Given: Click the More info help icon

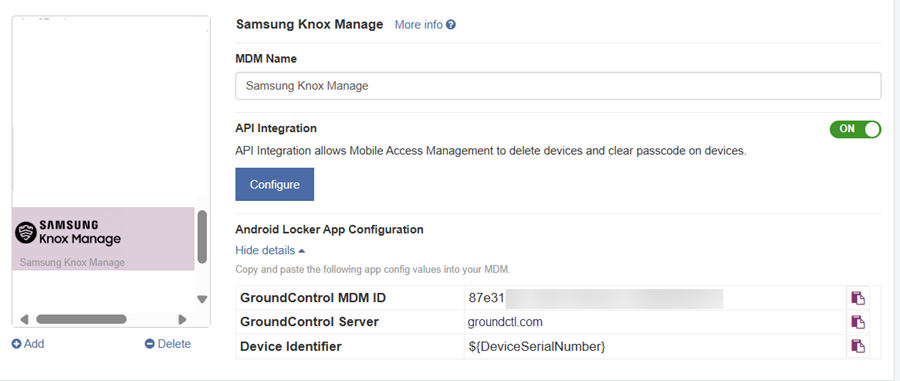Looking at the screenshot, I should (451, 25).
